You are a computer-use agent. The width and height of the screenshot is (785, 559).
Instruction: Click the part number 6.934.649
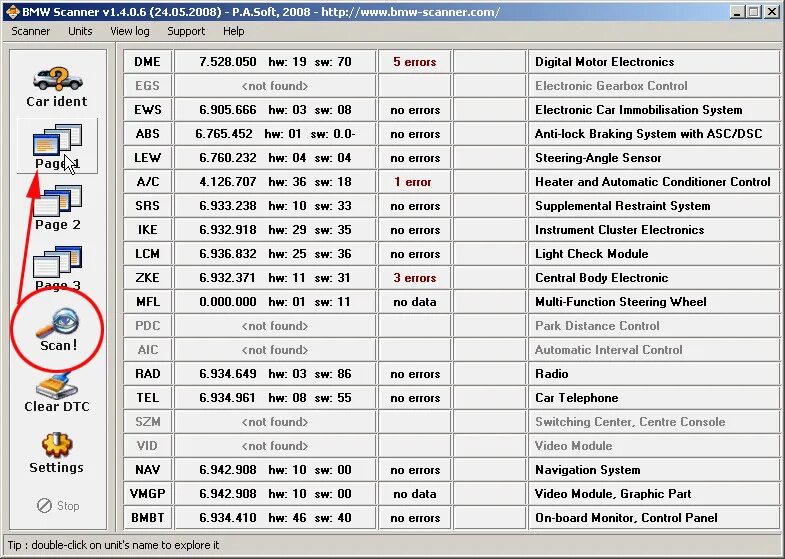[228, 374]
